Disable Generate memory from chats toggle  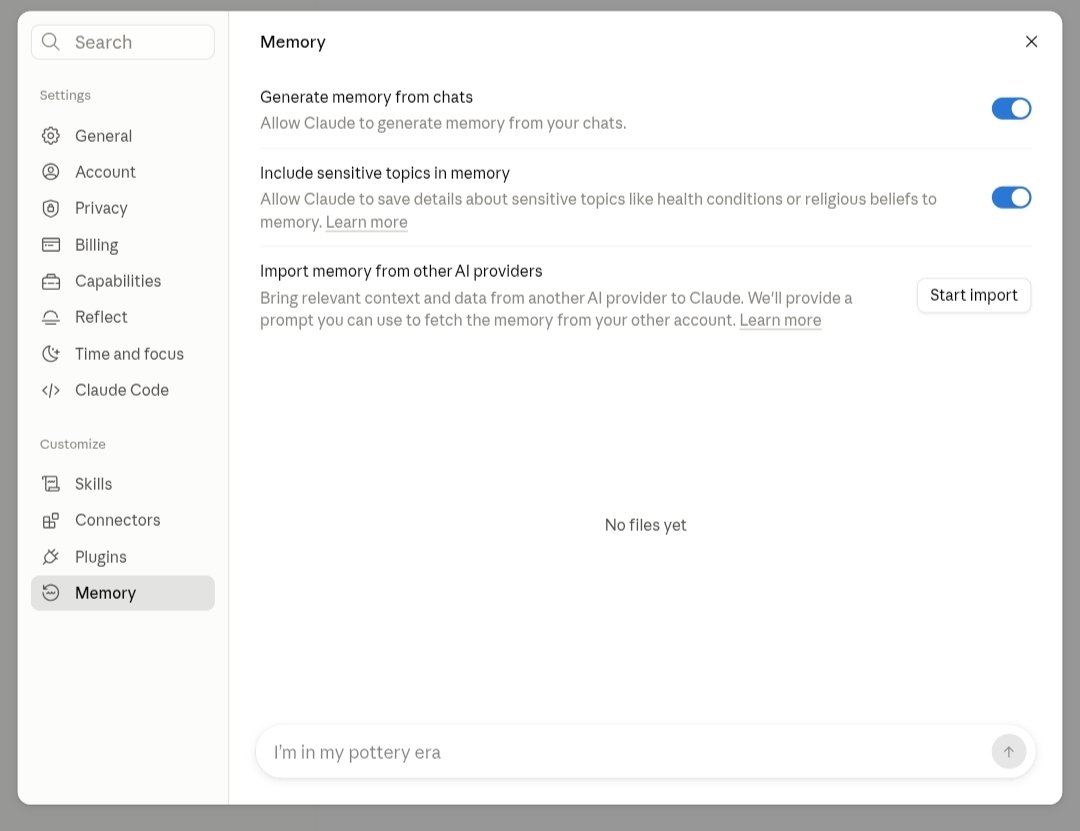pos(1011,108)
